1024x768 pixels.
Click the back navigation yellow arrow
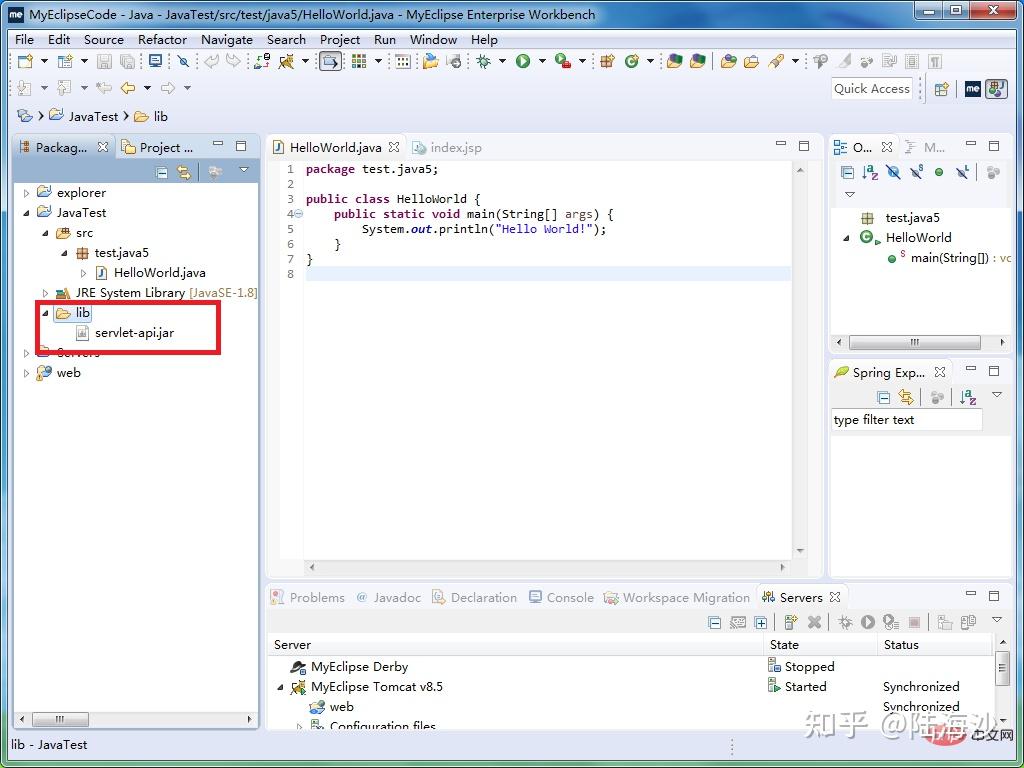[127, 88]
